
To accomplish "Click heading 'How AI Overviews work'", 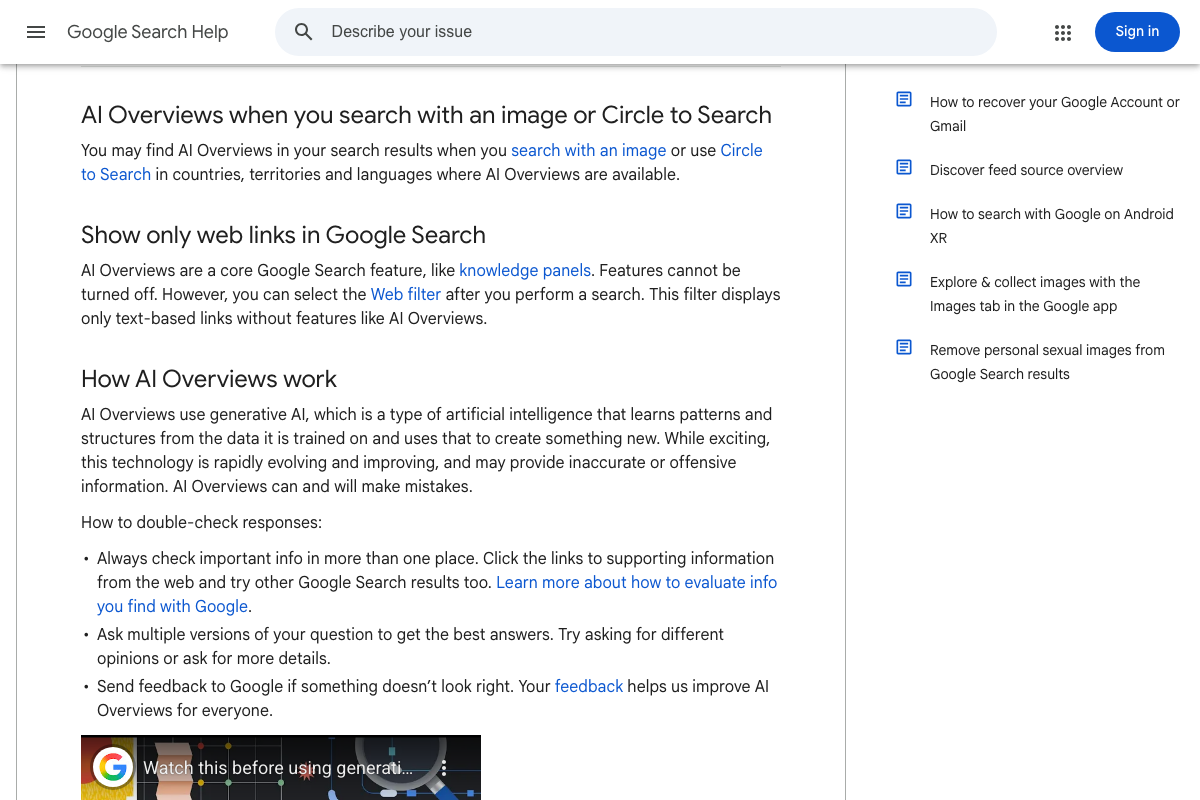I will point(209,379).
